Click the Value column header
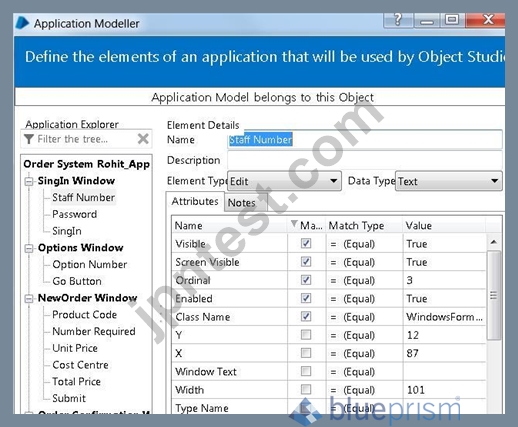This screenshot has height=427, width=518. coord(444,225)
